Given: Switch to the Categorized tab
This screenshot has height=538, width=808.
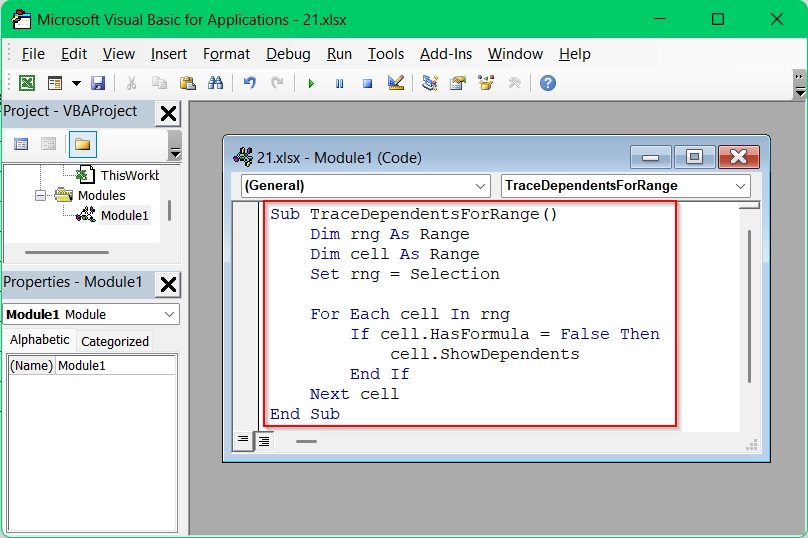Looking at the screenshot, I should [x=114, y=342].
